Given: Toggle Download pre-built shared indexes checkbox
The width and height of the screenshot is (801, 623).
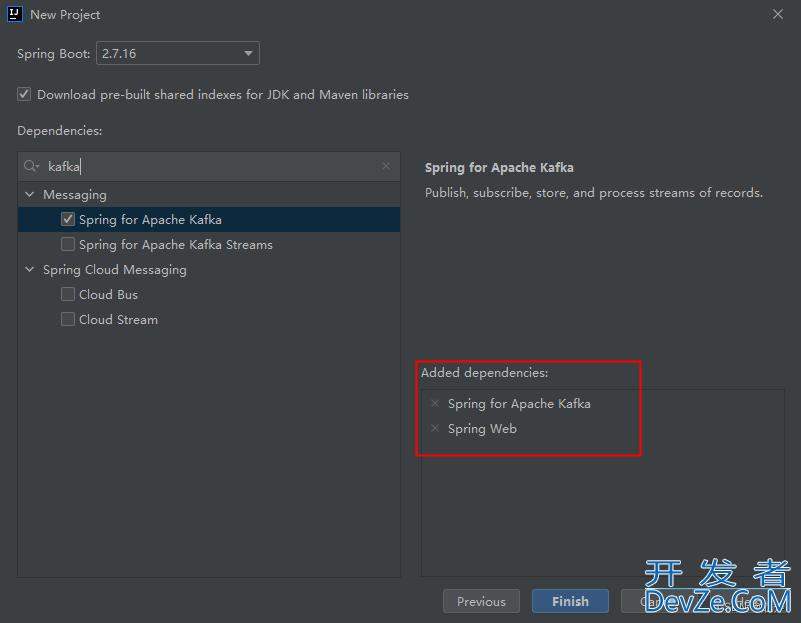Looking at the screenshot, I should (24, 94).
